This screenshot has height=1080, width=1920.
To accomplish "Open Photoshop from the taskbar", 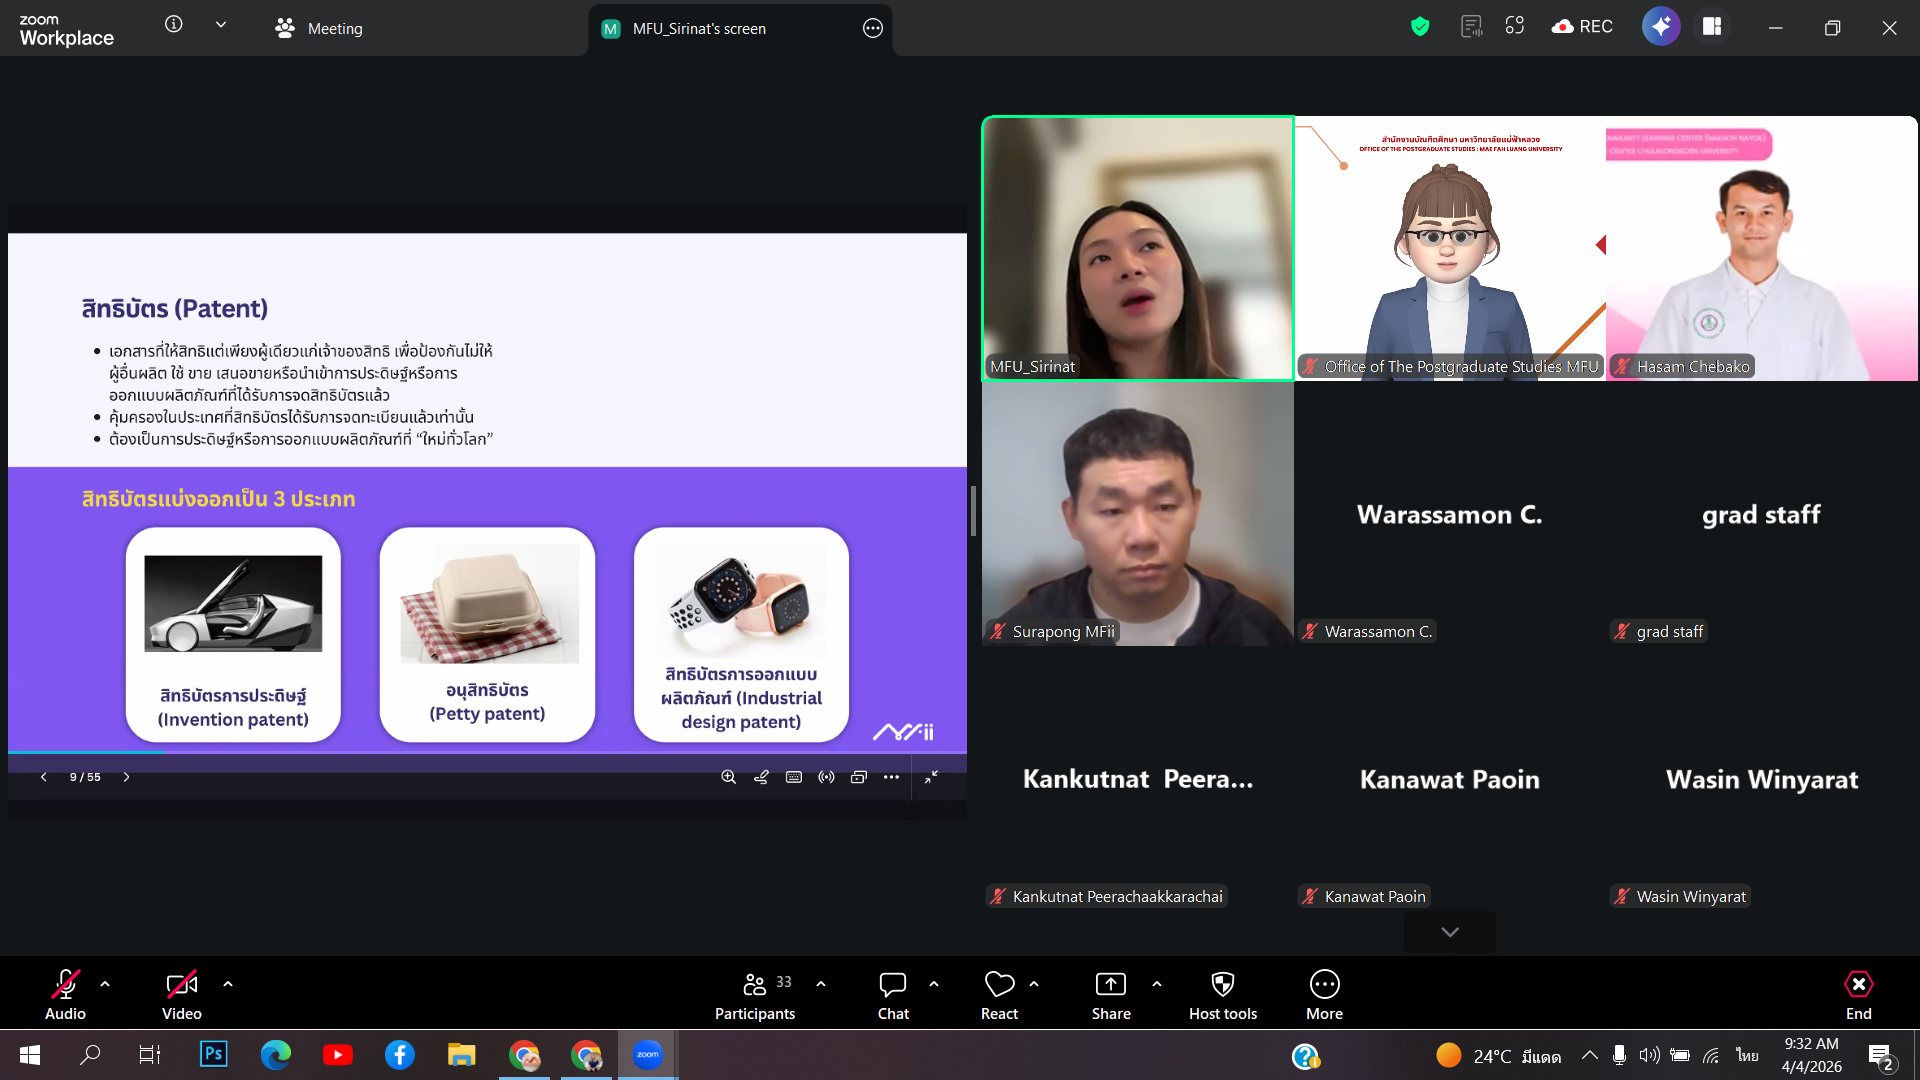I will (x=214, y=1054).
